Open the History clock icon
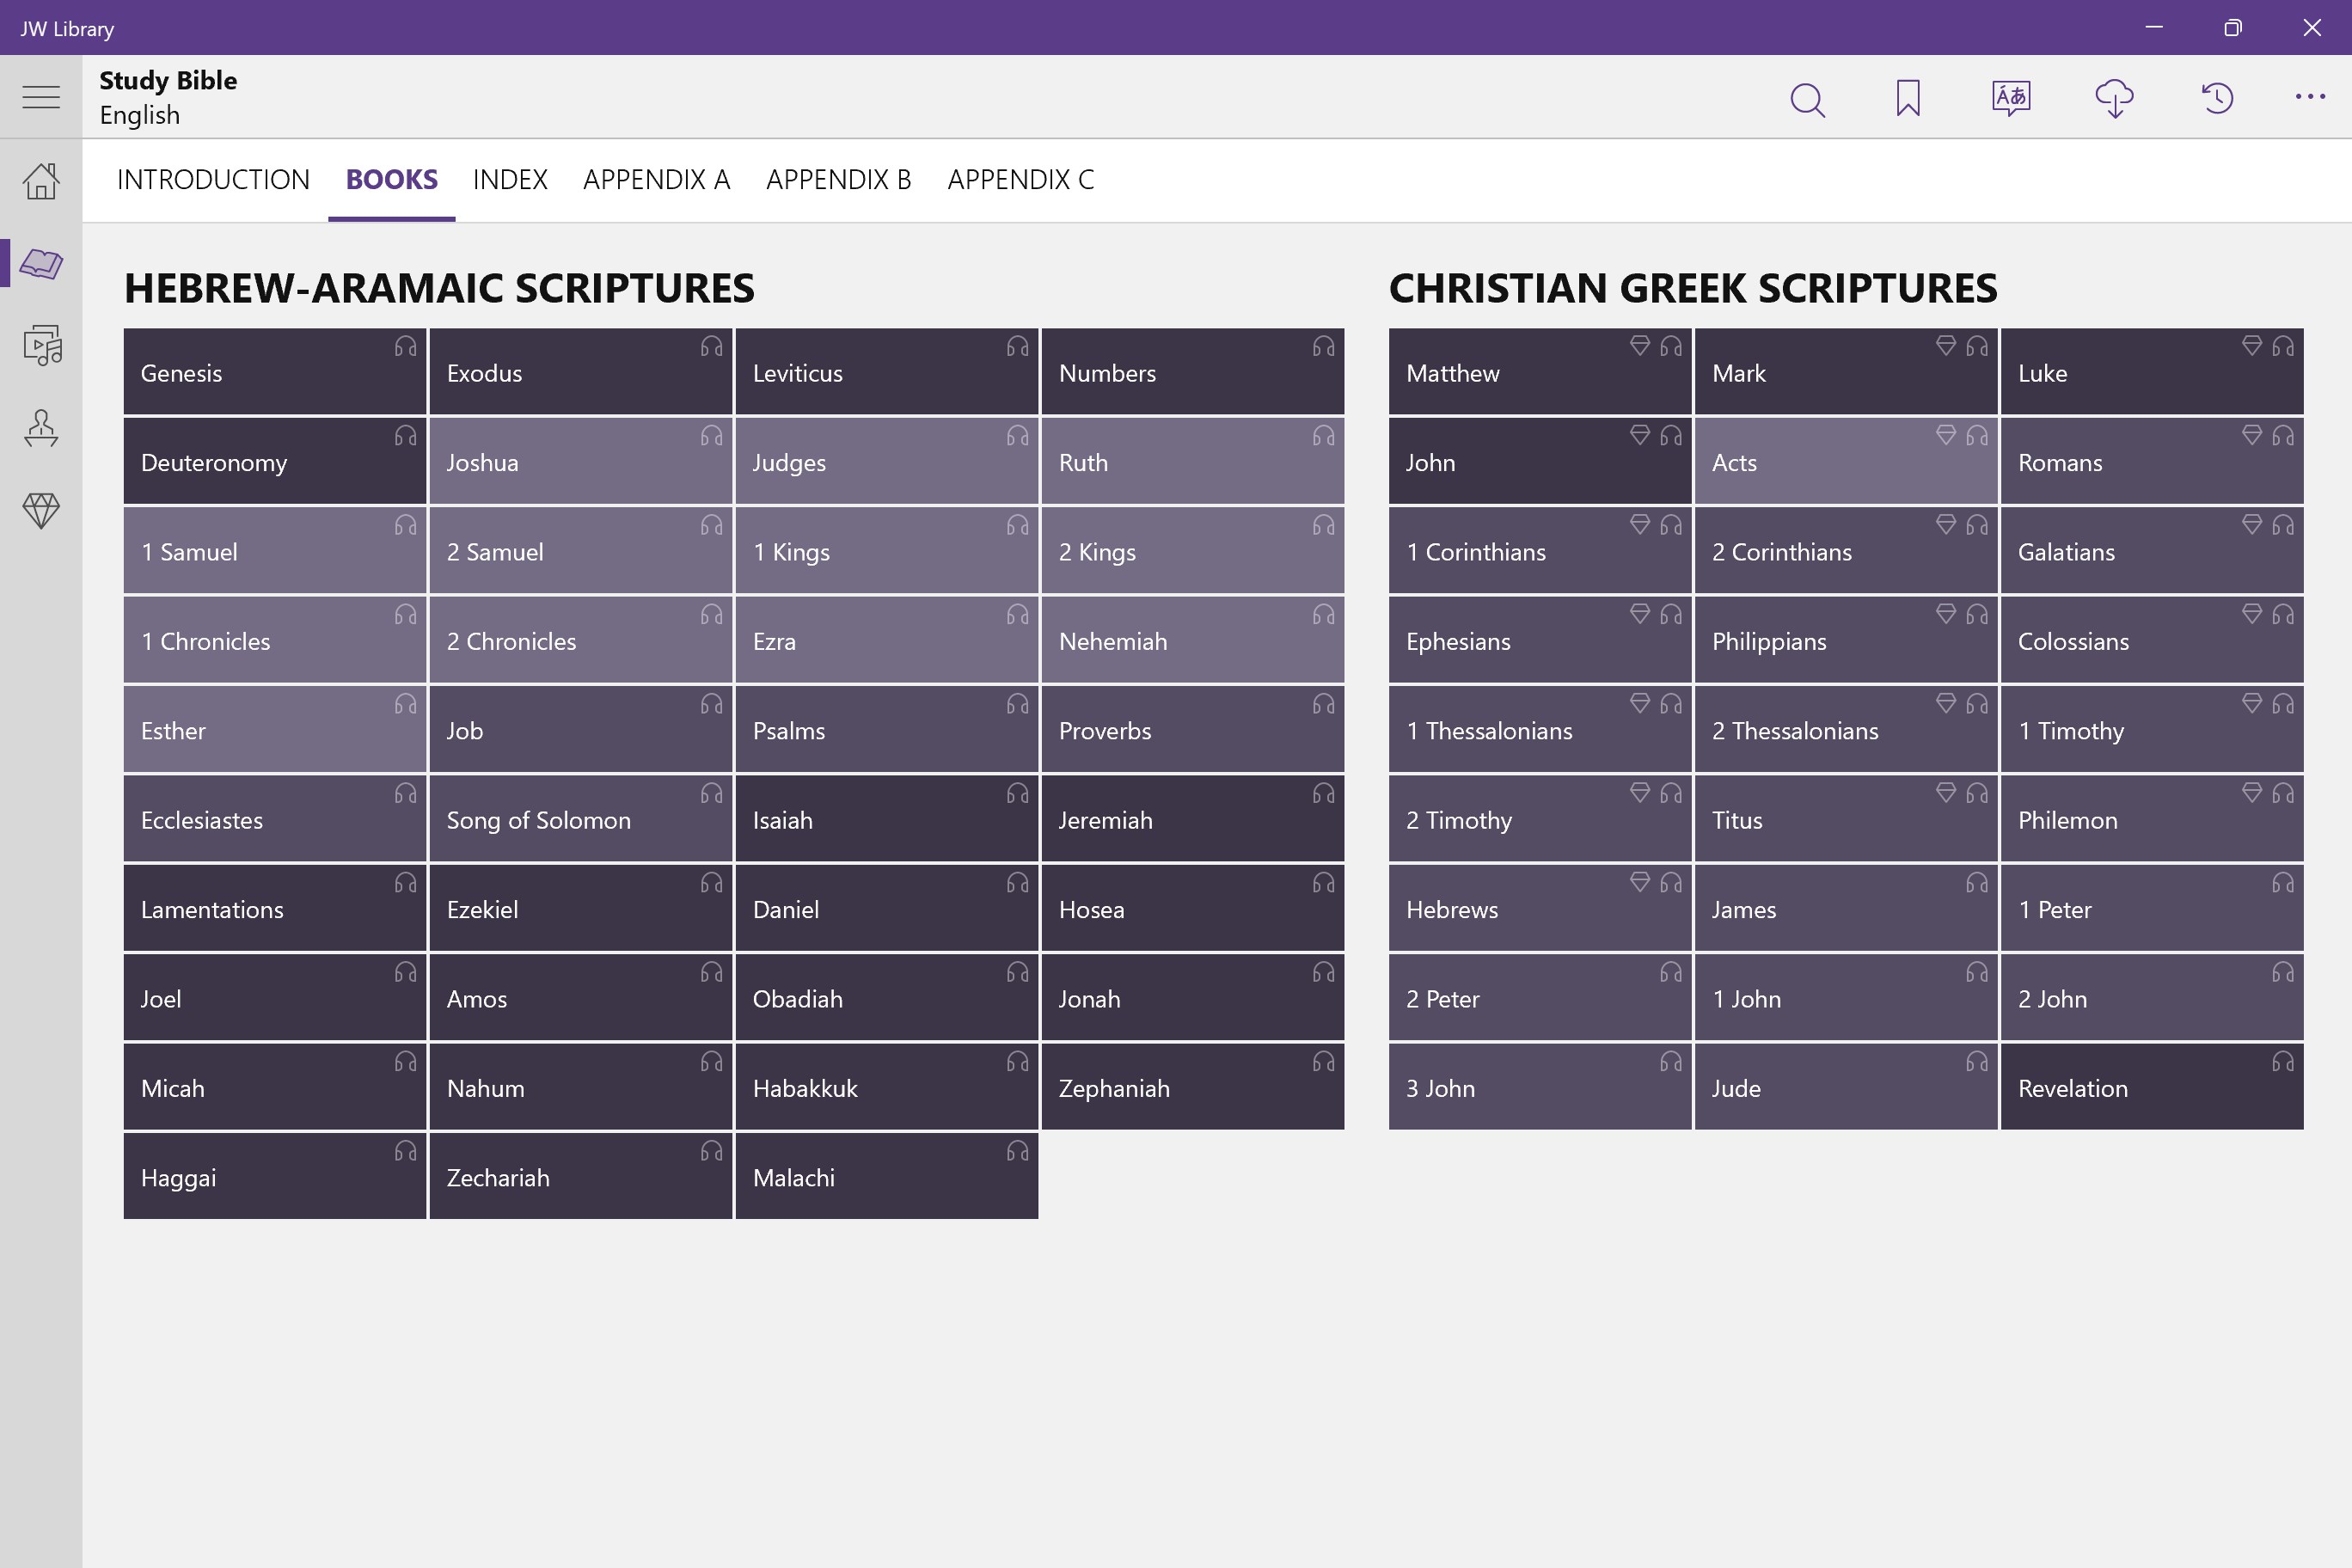2352x1568 pixels. tap(2217, 98)
